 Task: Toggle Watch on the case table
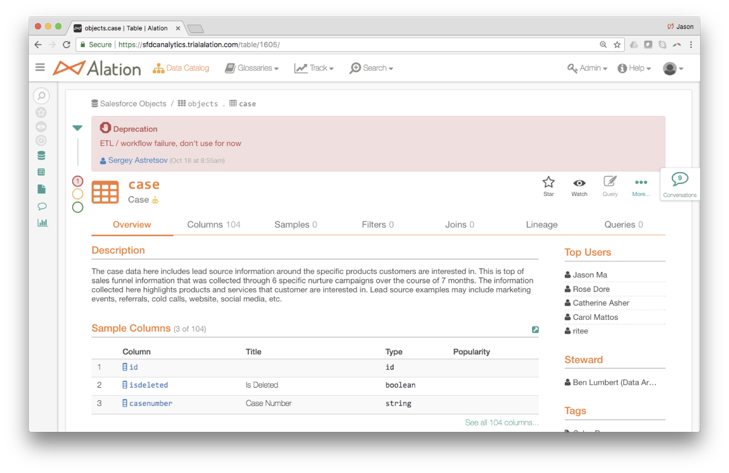(579, 186)
